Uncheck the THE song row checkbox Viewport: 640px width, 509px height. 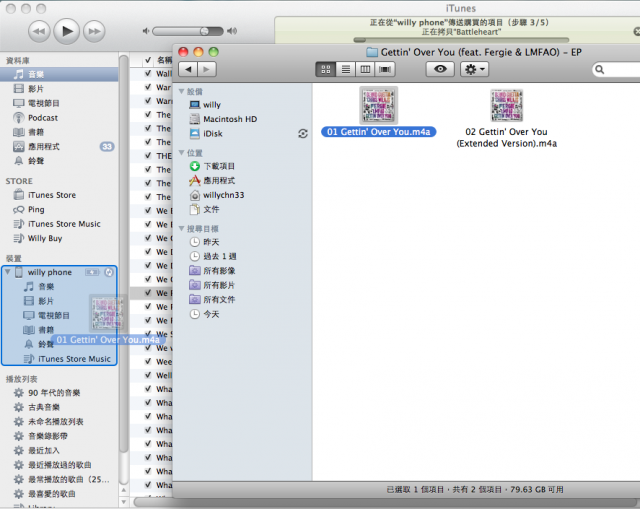[148, 156]
